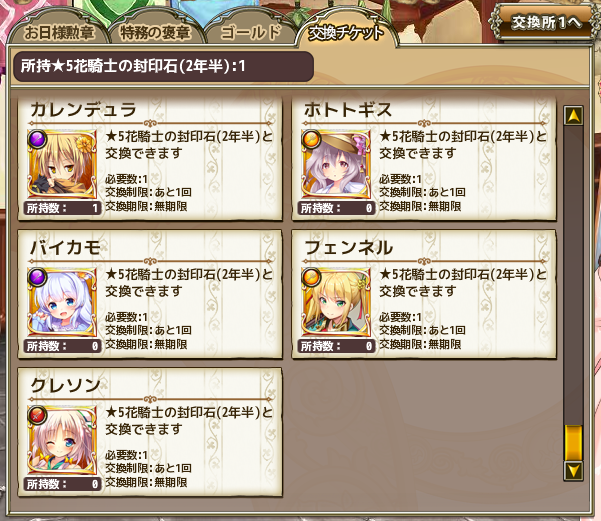Click the scroll down arrow button
Image resolution: width=601 pixels, height=521 pixels.
573,471
